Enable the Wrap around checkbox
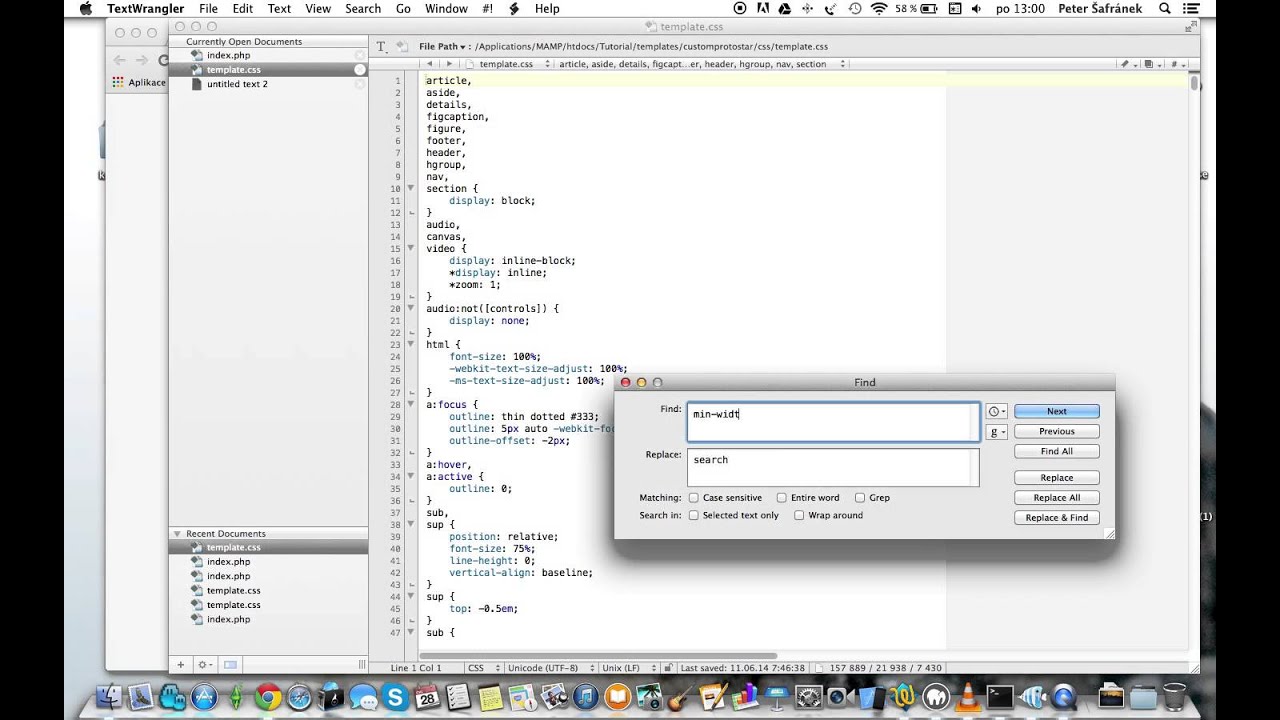Image resolution: width=1280 pixels, height=720 pixels. [x=799, y=516]
